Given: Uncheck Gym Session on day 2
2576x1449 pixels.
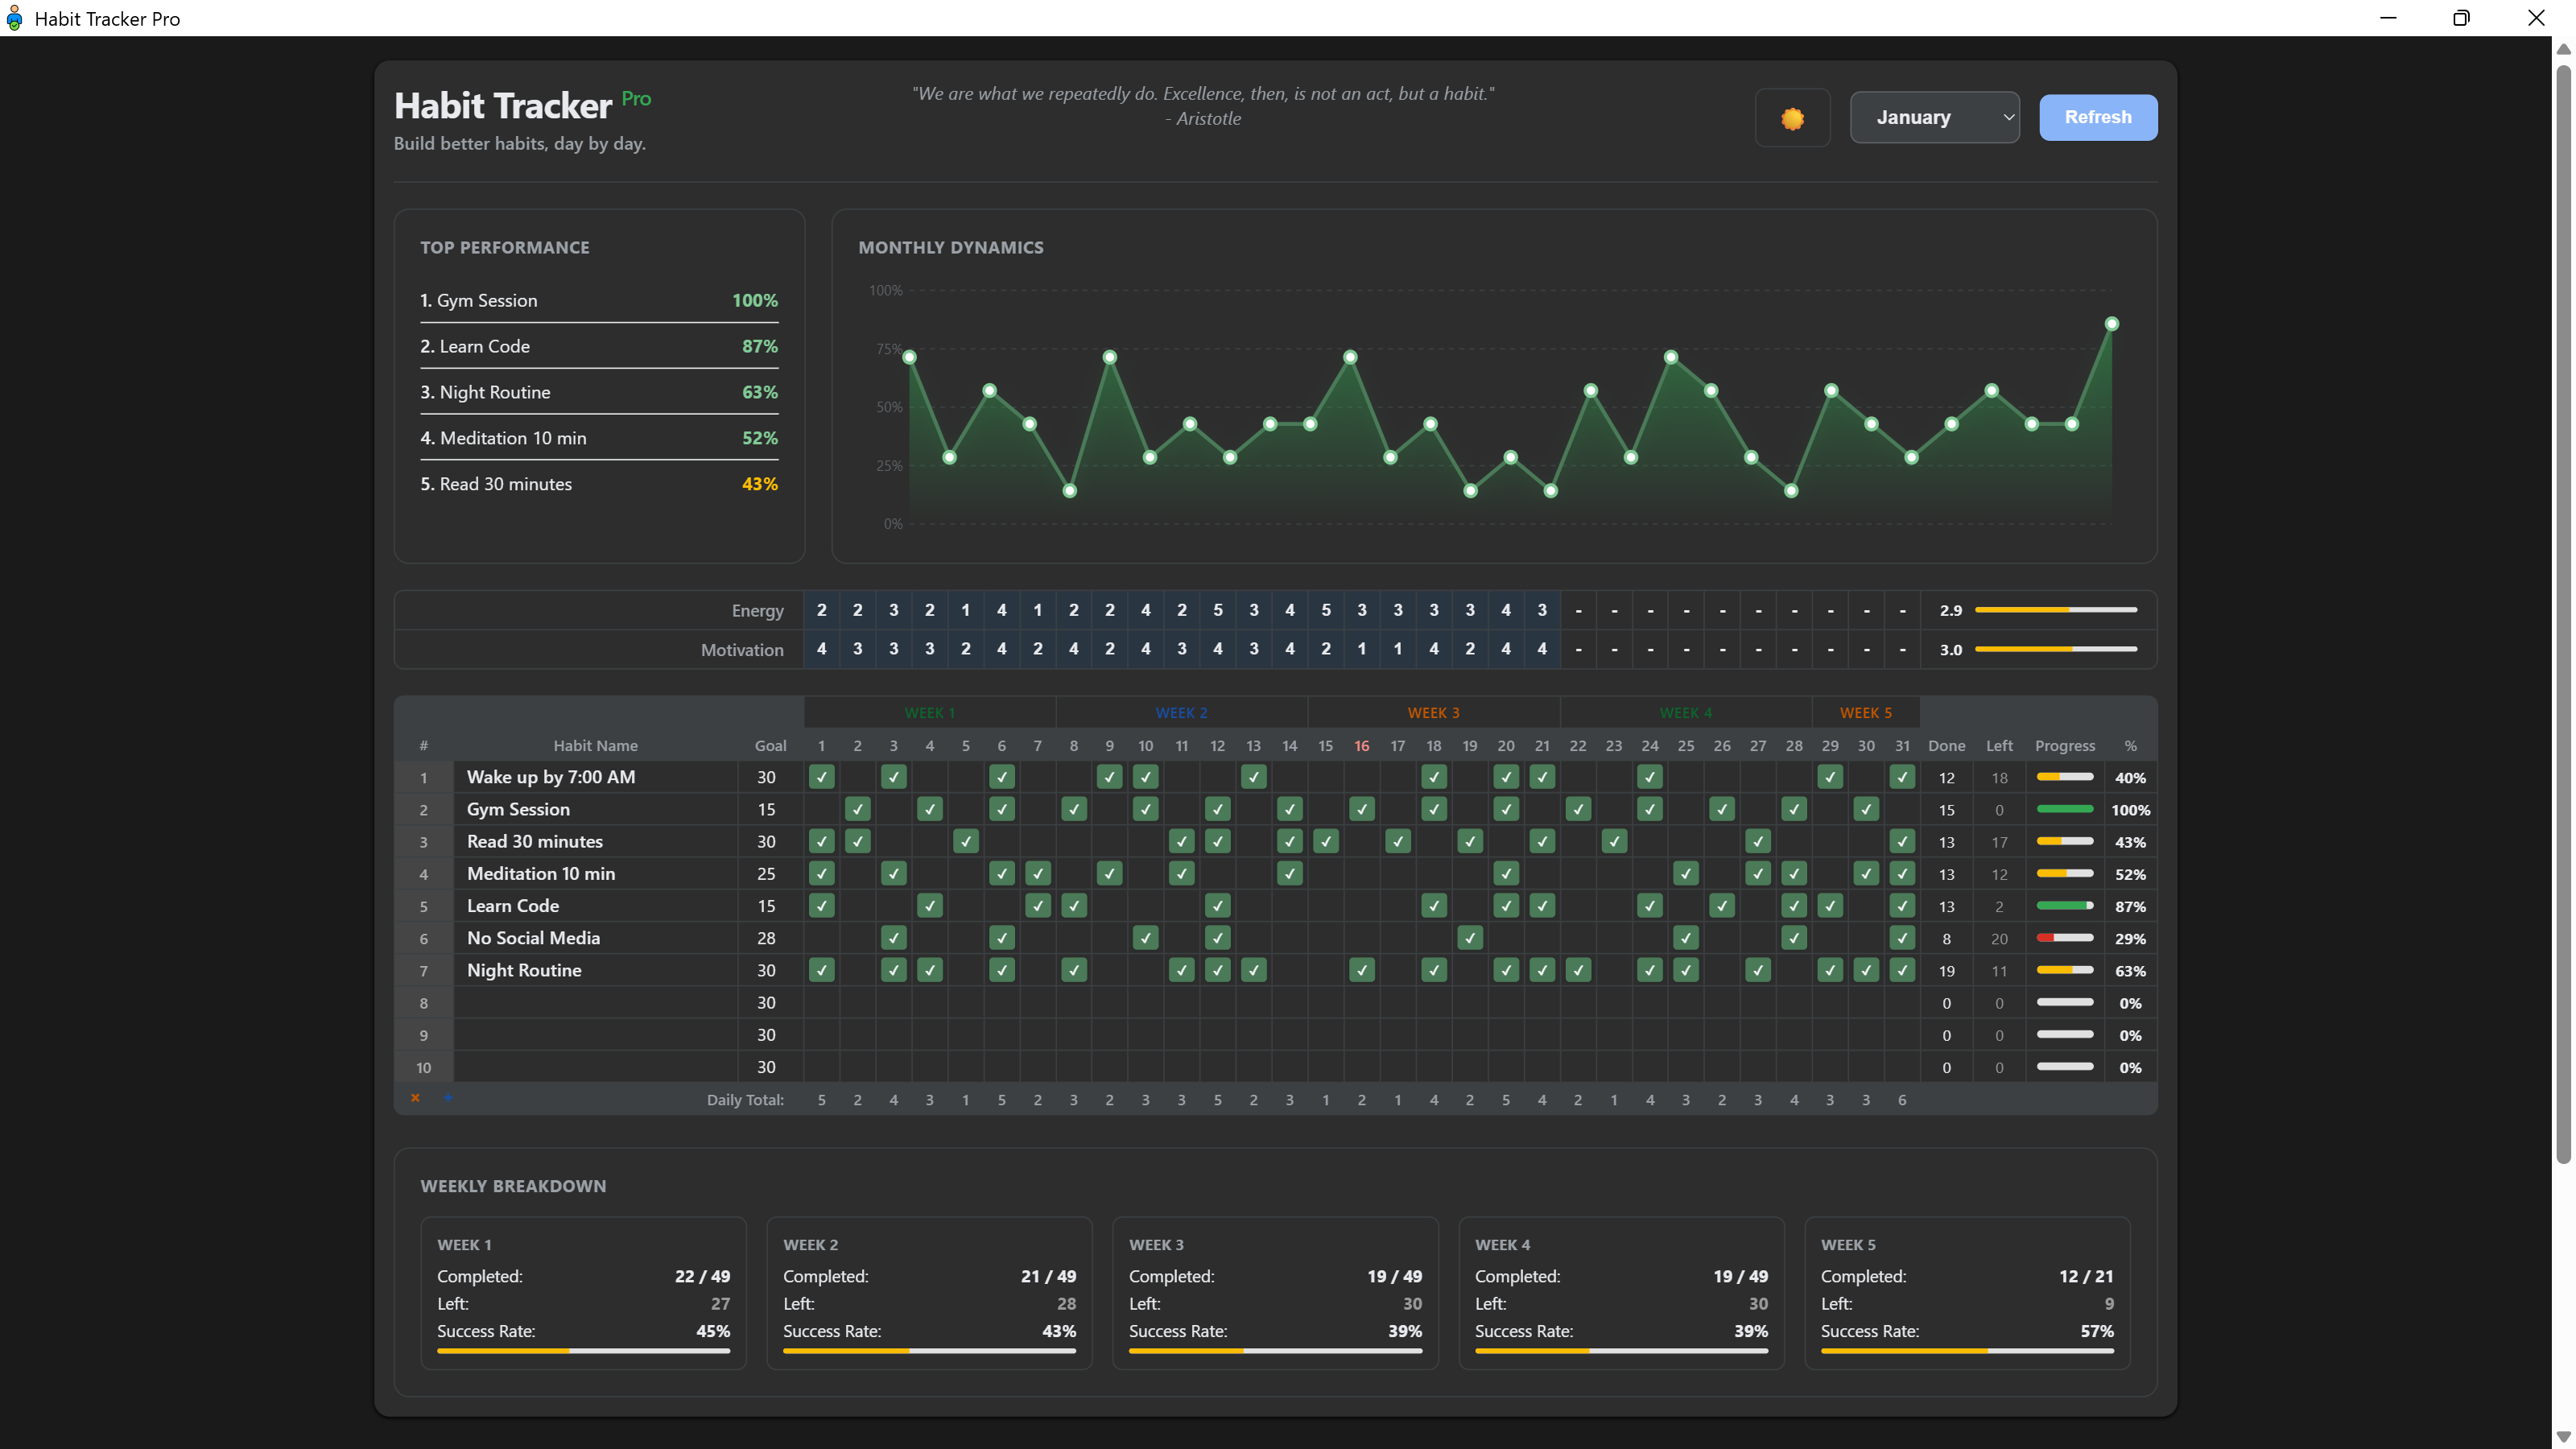Looking at the screenshot, I should 857,809.
